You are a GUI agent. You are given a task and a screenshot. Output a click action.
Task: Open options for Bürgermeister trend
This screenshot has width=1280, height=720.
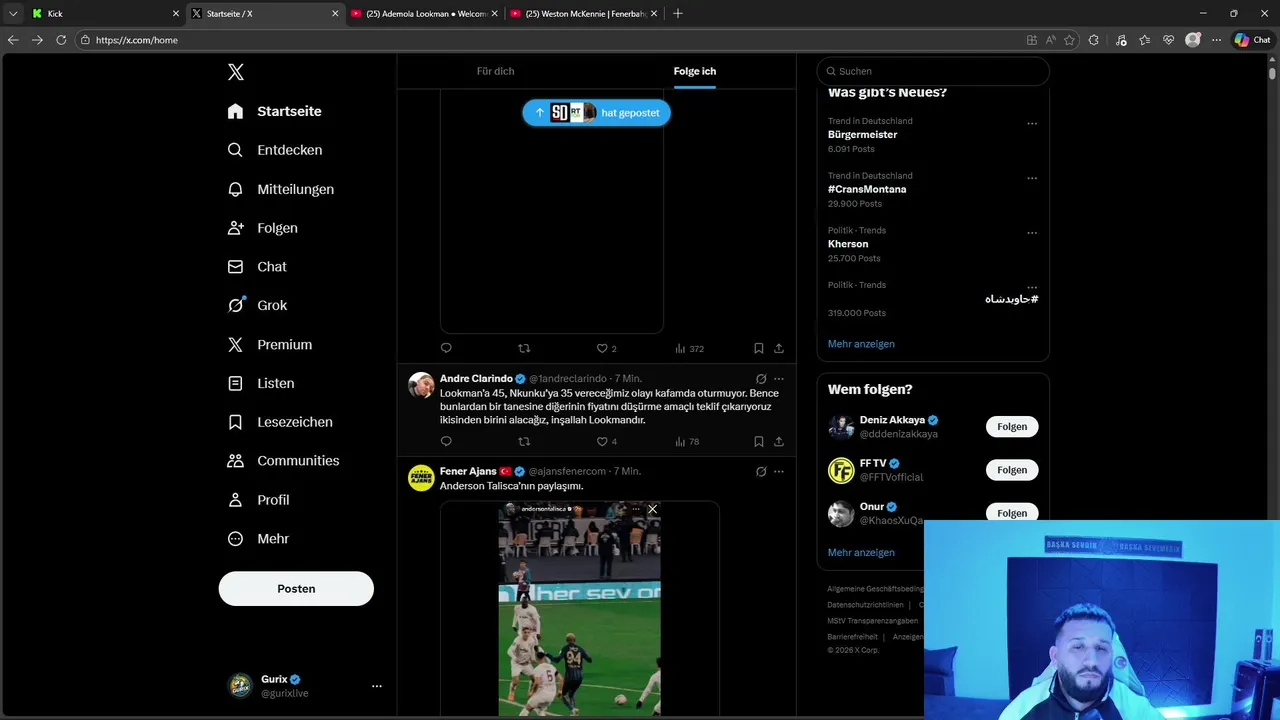click(x=1032, y=124)
